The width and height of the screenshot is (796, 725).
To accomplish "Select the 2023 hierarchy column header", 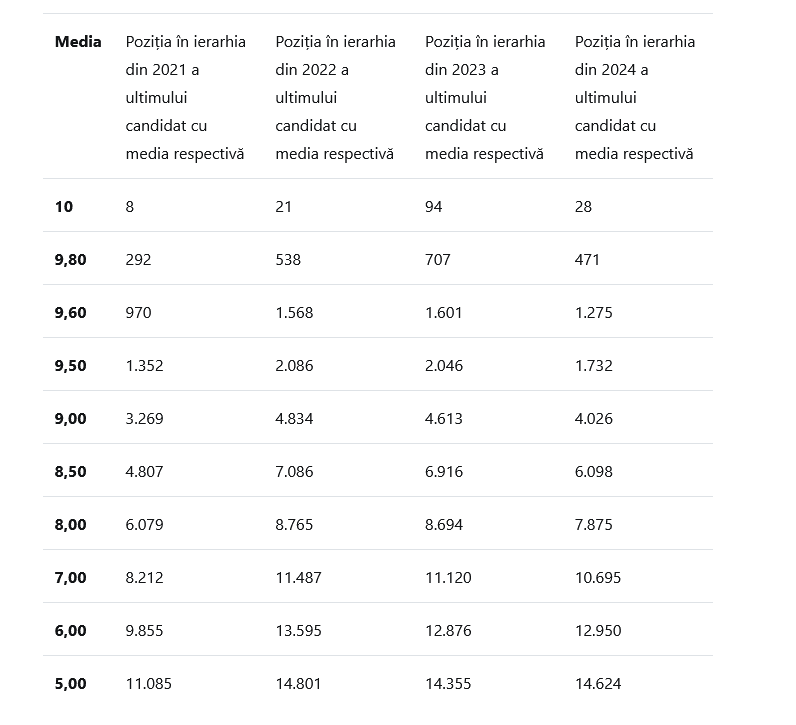I will [x=485, y=97].
